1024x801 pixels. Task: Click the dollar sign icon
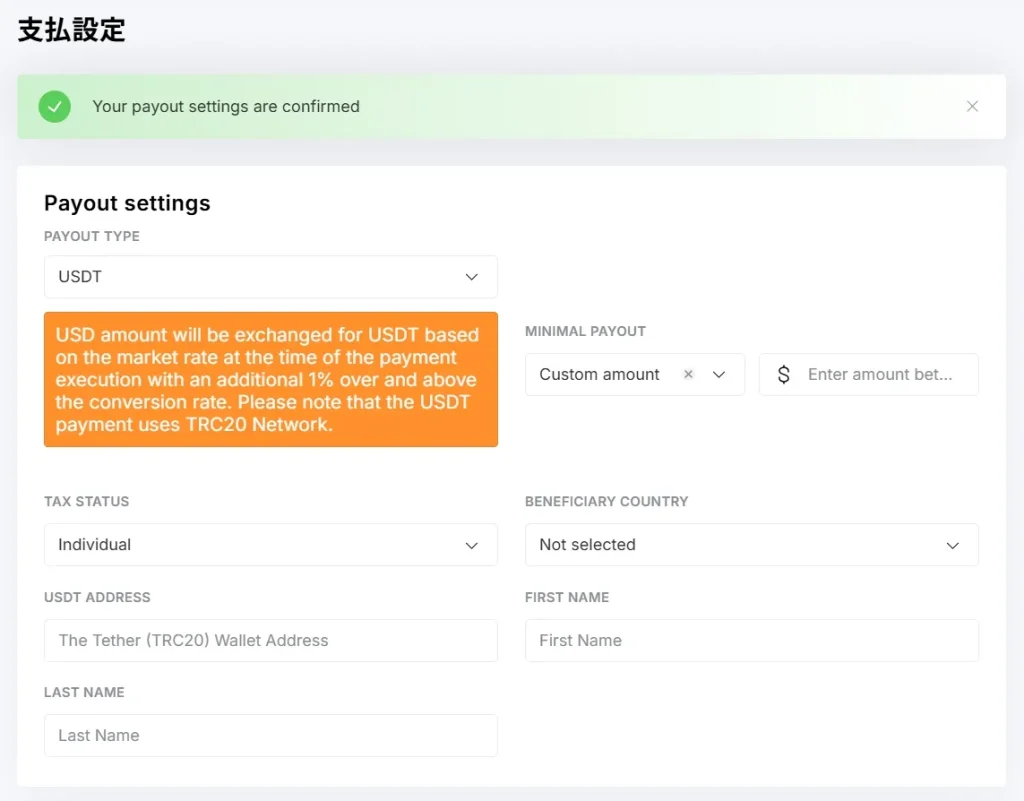click(783, 375)
